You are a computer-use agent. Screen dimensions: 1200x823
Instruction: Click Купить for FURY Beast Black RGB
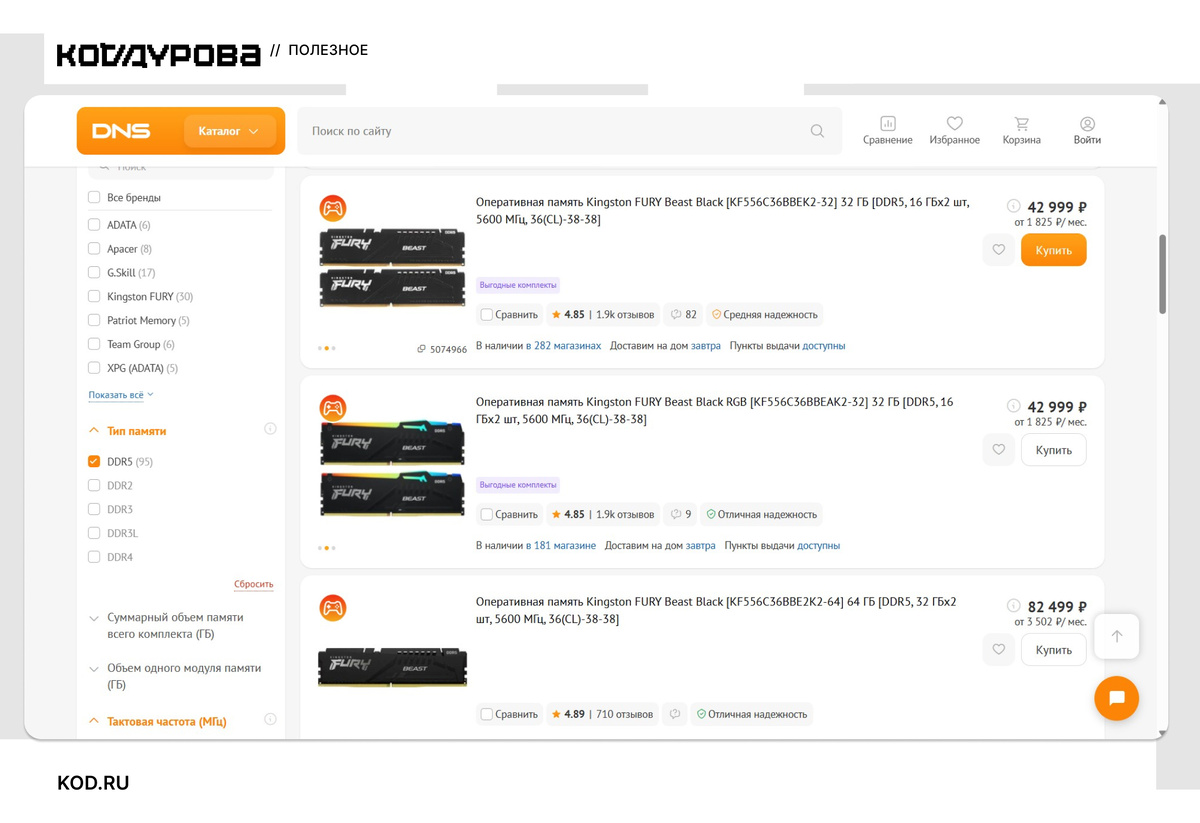tap(1053, 450)
